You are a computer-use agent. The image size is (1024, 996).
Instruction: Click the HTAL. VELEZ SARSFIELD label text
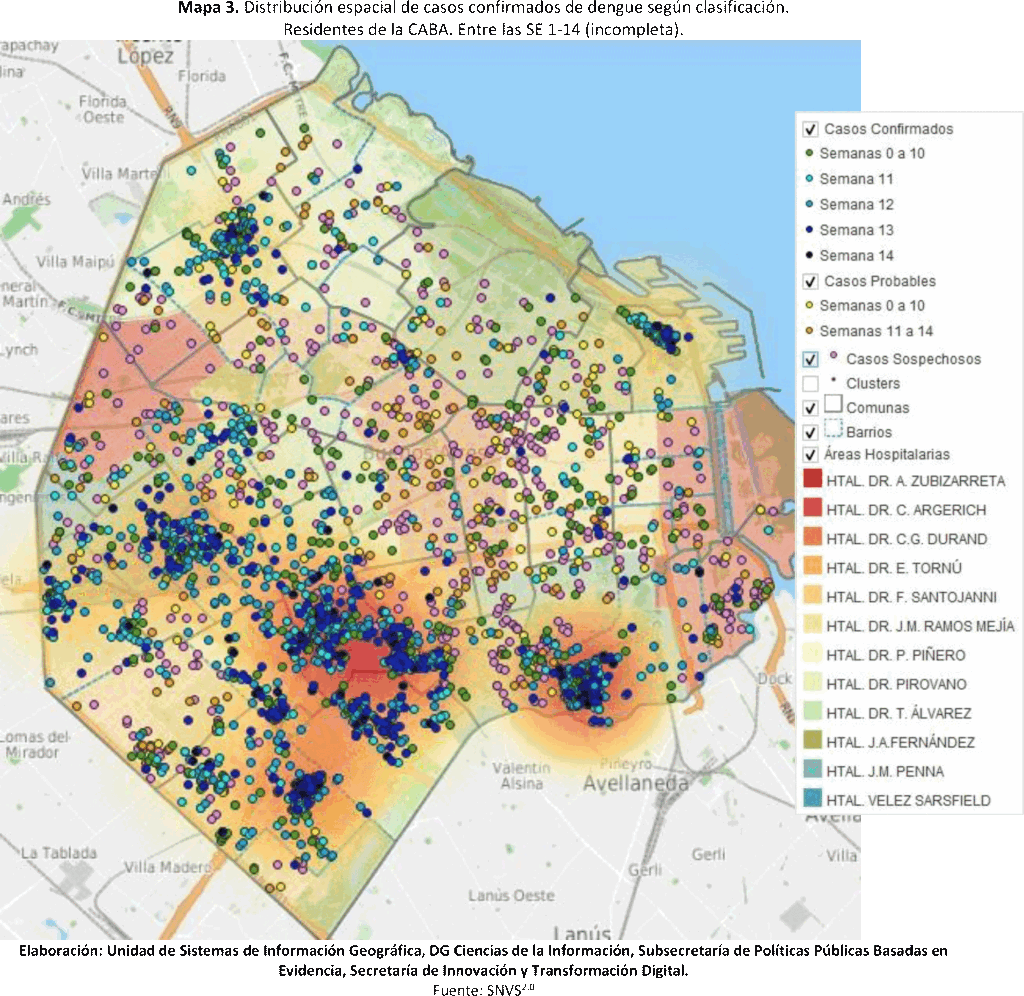908,801
